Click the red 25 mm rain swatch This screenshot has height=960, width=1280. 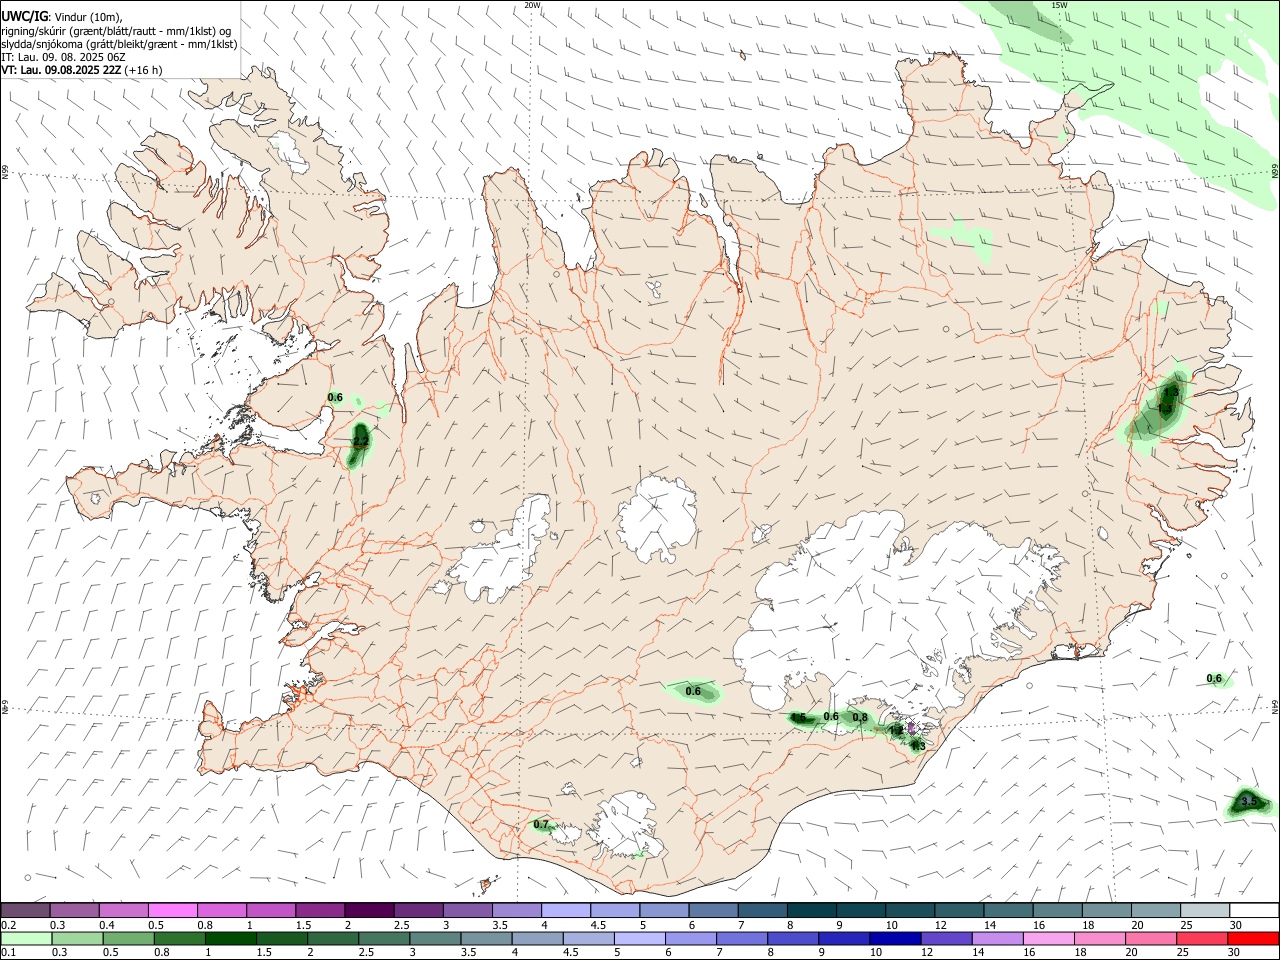(x=1202, y=939)
